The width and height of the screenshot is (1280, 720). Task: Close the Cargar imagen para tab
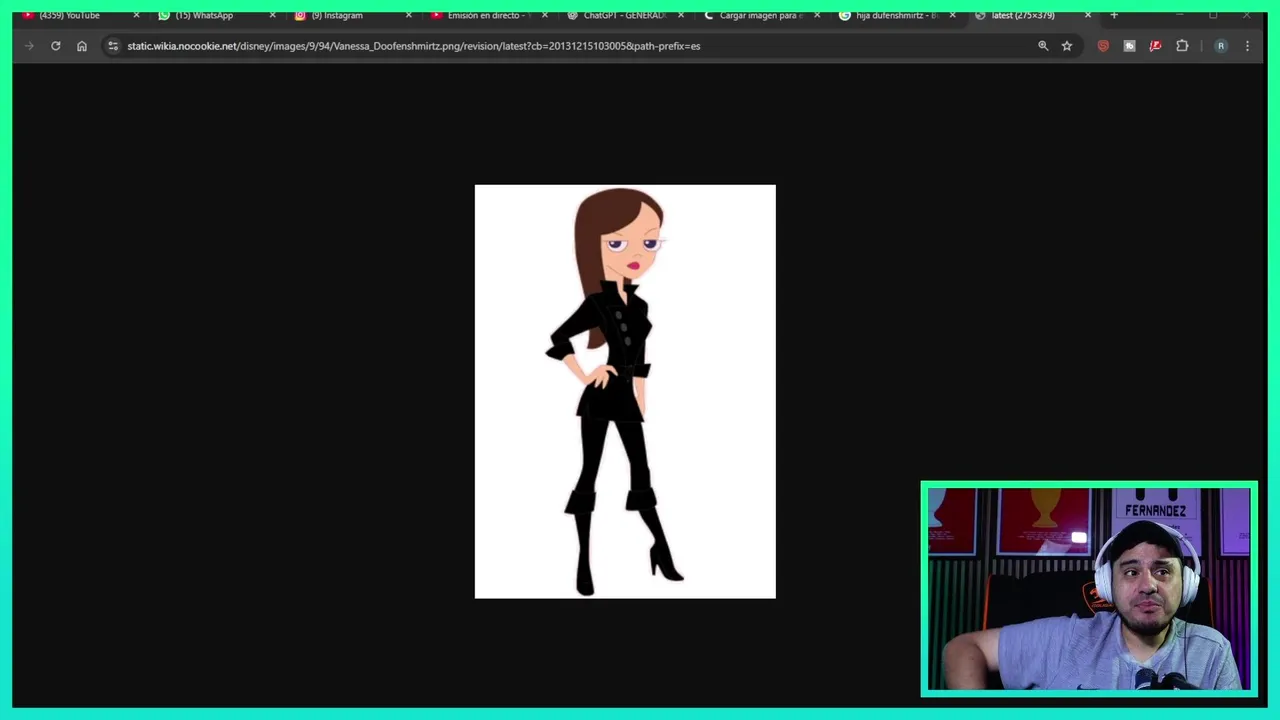817,15
